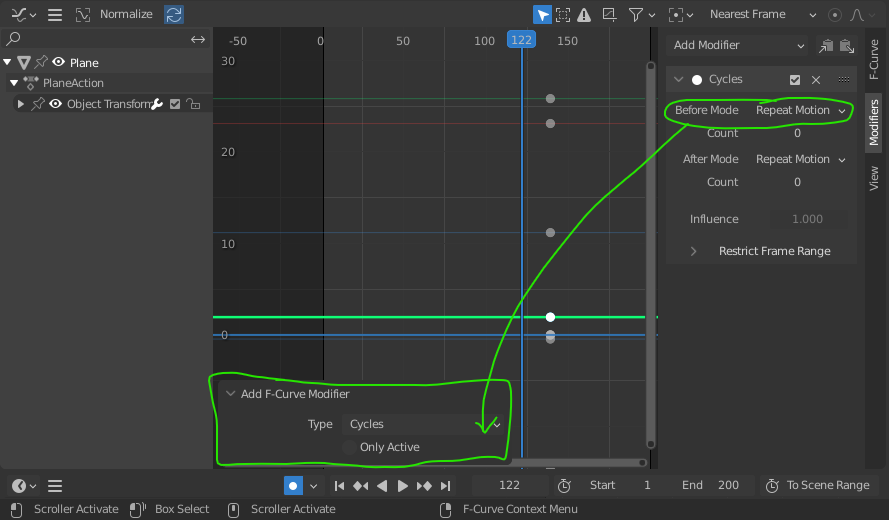Open the Add Modifier dropdown
Image resolution: width=889 pixels, height=520 pixels.
[738, 45]
